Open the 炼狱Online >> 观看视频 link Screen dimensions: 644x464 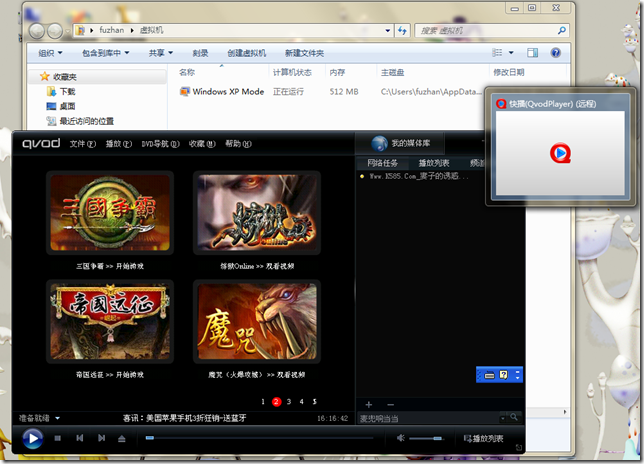tap(257, 266)
